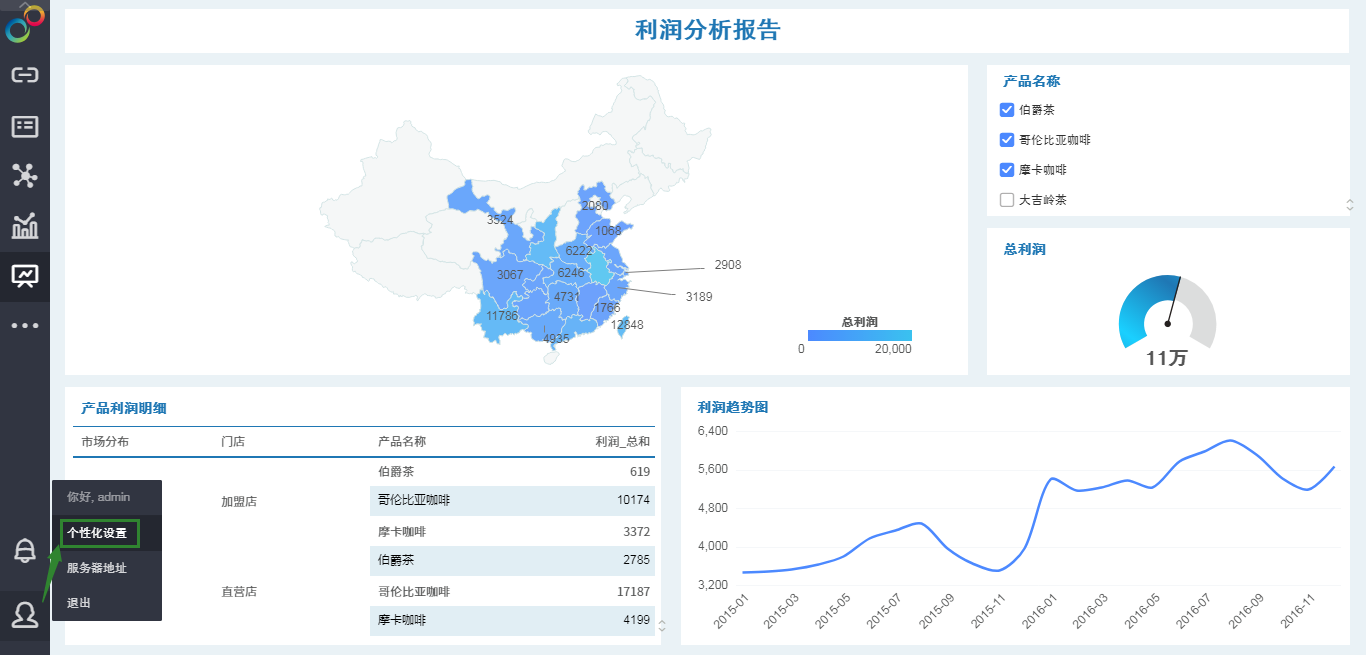The image size is (1366, 655).
Task: Click the 你好, admin greeting entry
Action: tap(100, 496)
